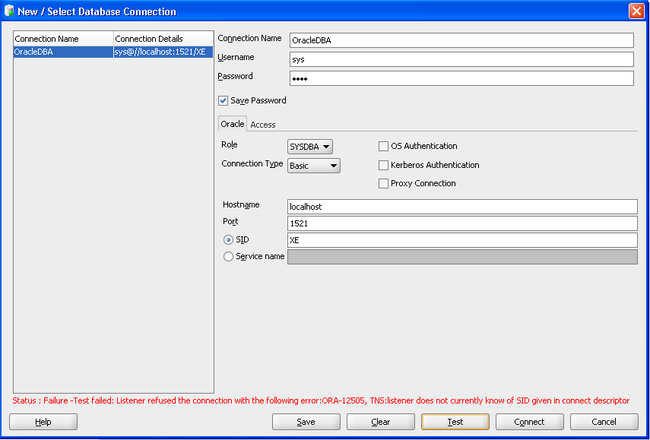
Task: Click the Connection Name field containing OracleDBA
Action: (x=461, y=40)
